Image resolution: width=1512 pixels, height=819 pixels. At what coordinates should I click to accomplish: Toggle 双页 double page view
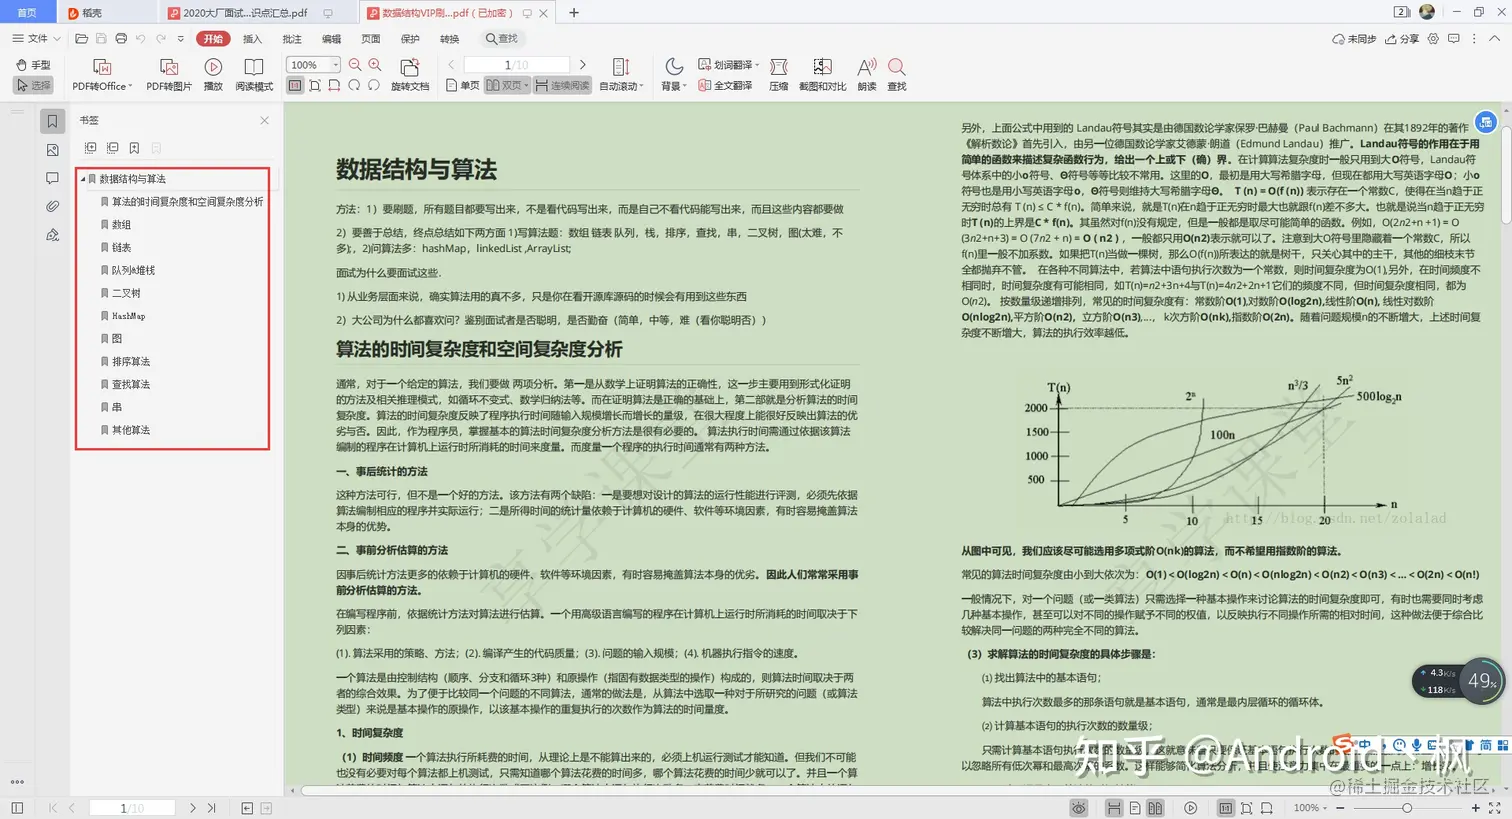point(505,86)
